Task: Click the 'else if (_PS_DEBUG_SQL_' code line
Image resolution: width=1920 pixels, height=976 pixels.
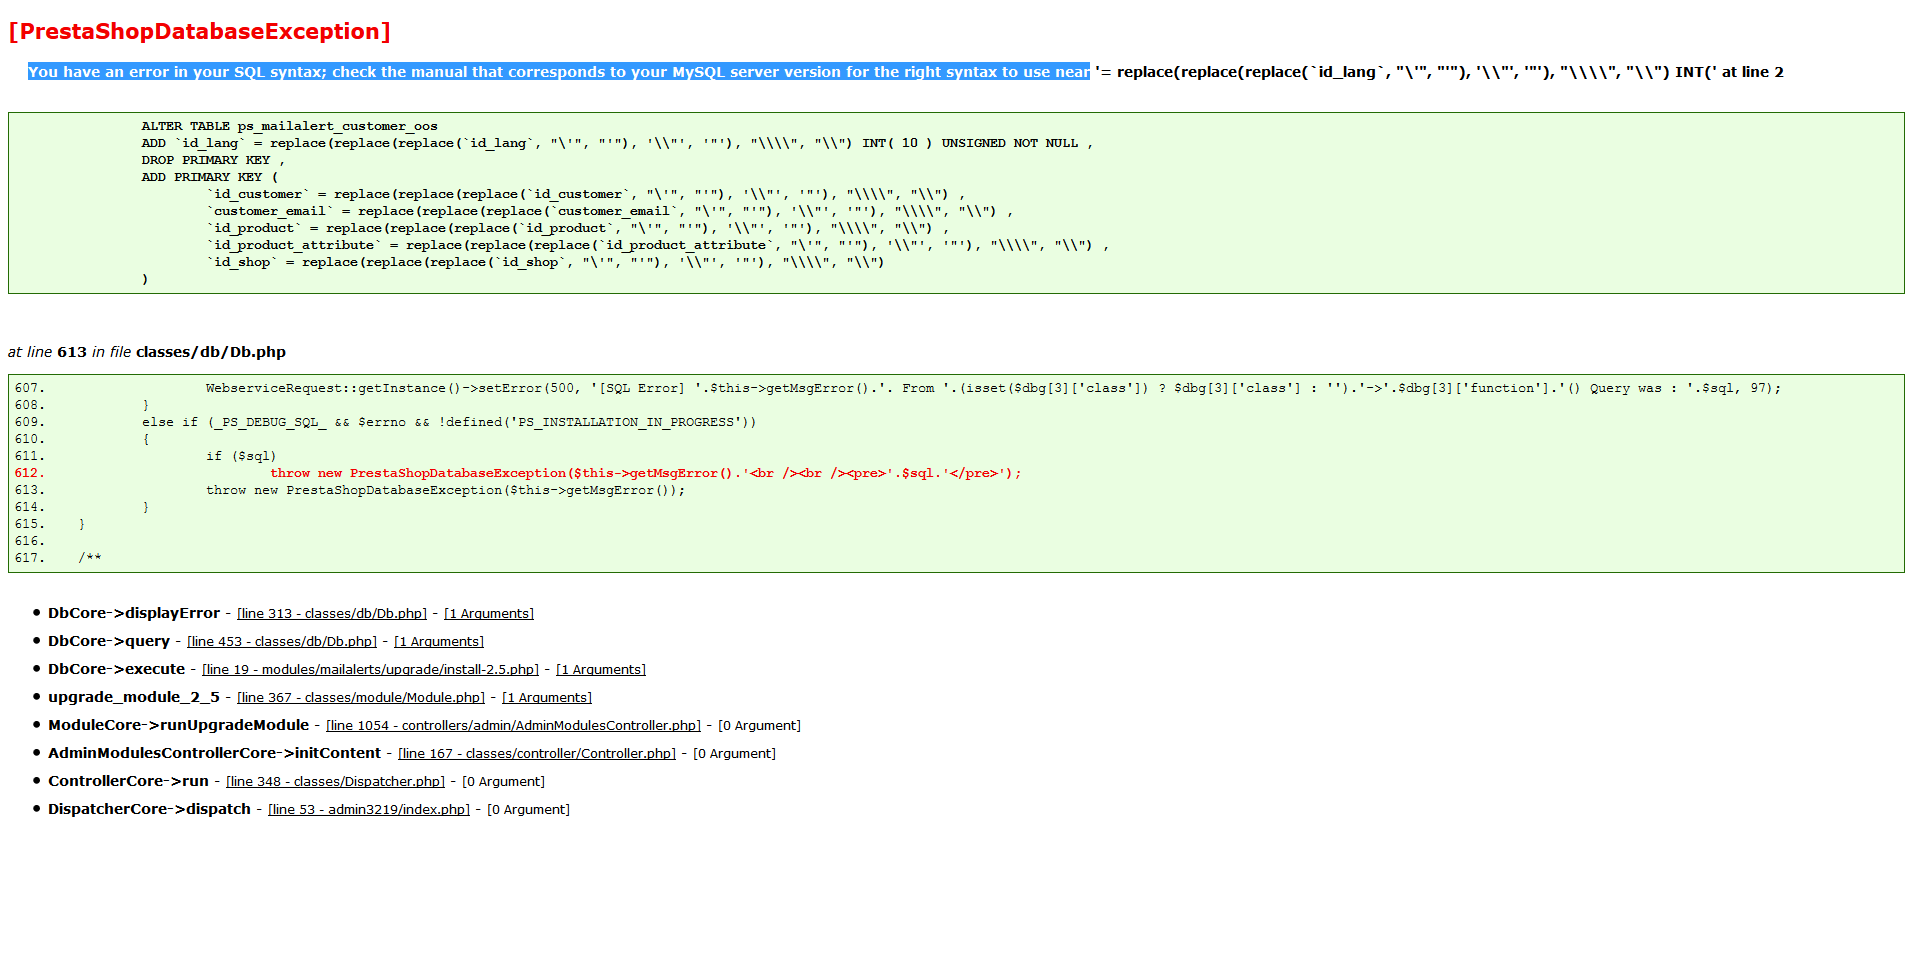Action: [x=449, y=422]
